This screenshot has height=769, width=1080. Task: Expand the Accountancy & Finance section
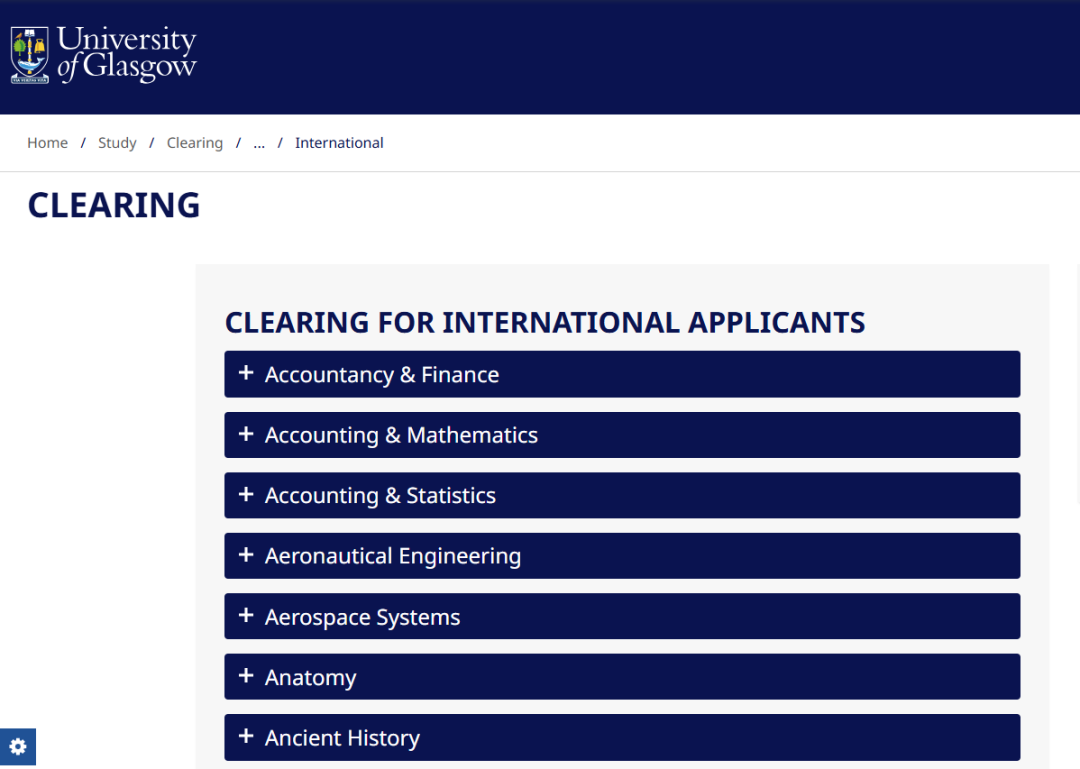[x=622, y=374]
